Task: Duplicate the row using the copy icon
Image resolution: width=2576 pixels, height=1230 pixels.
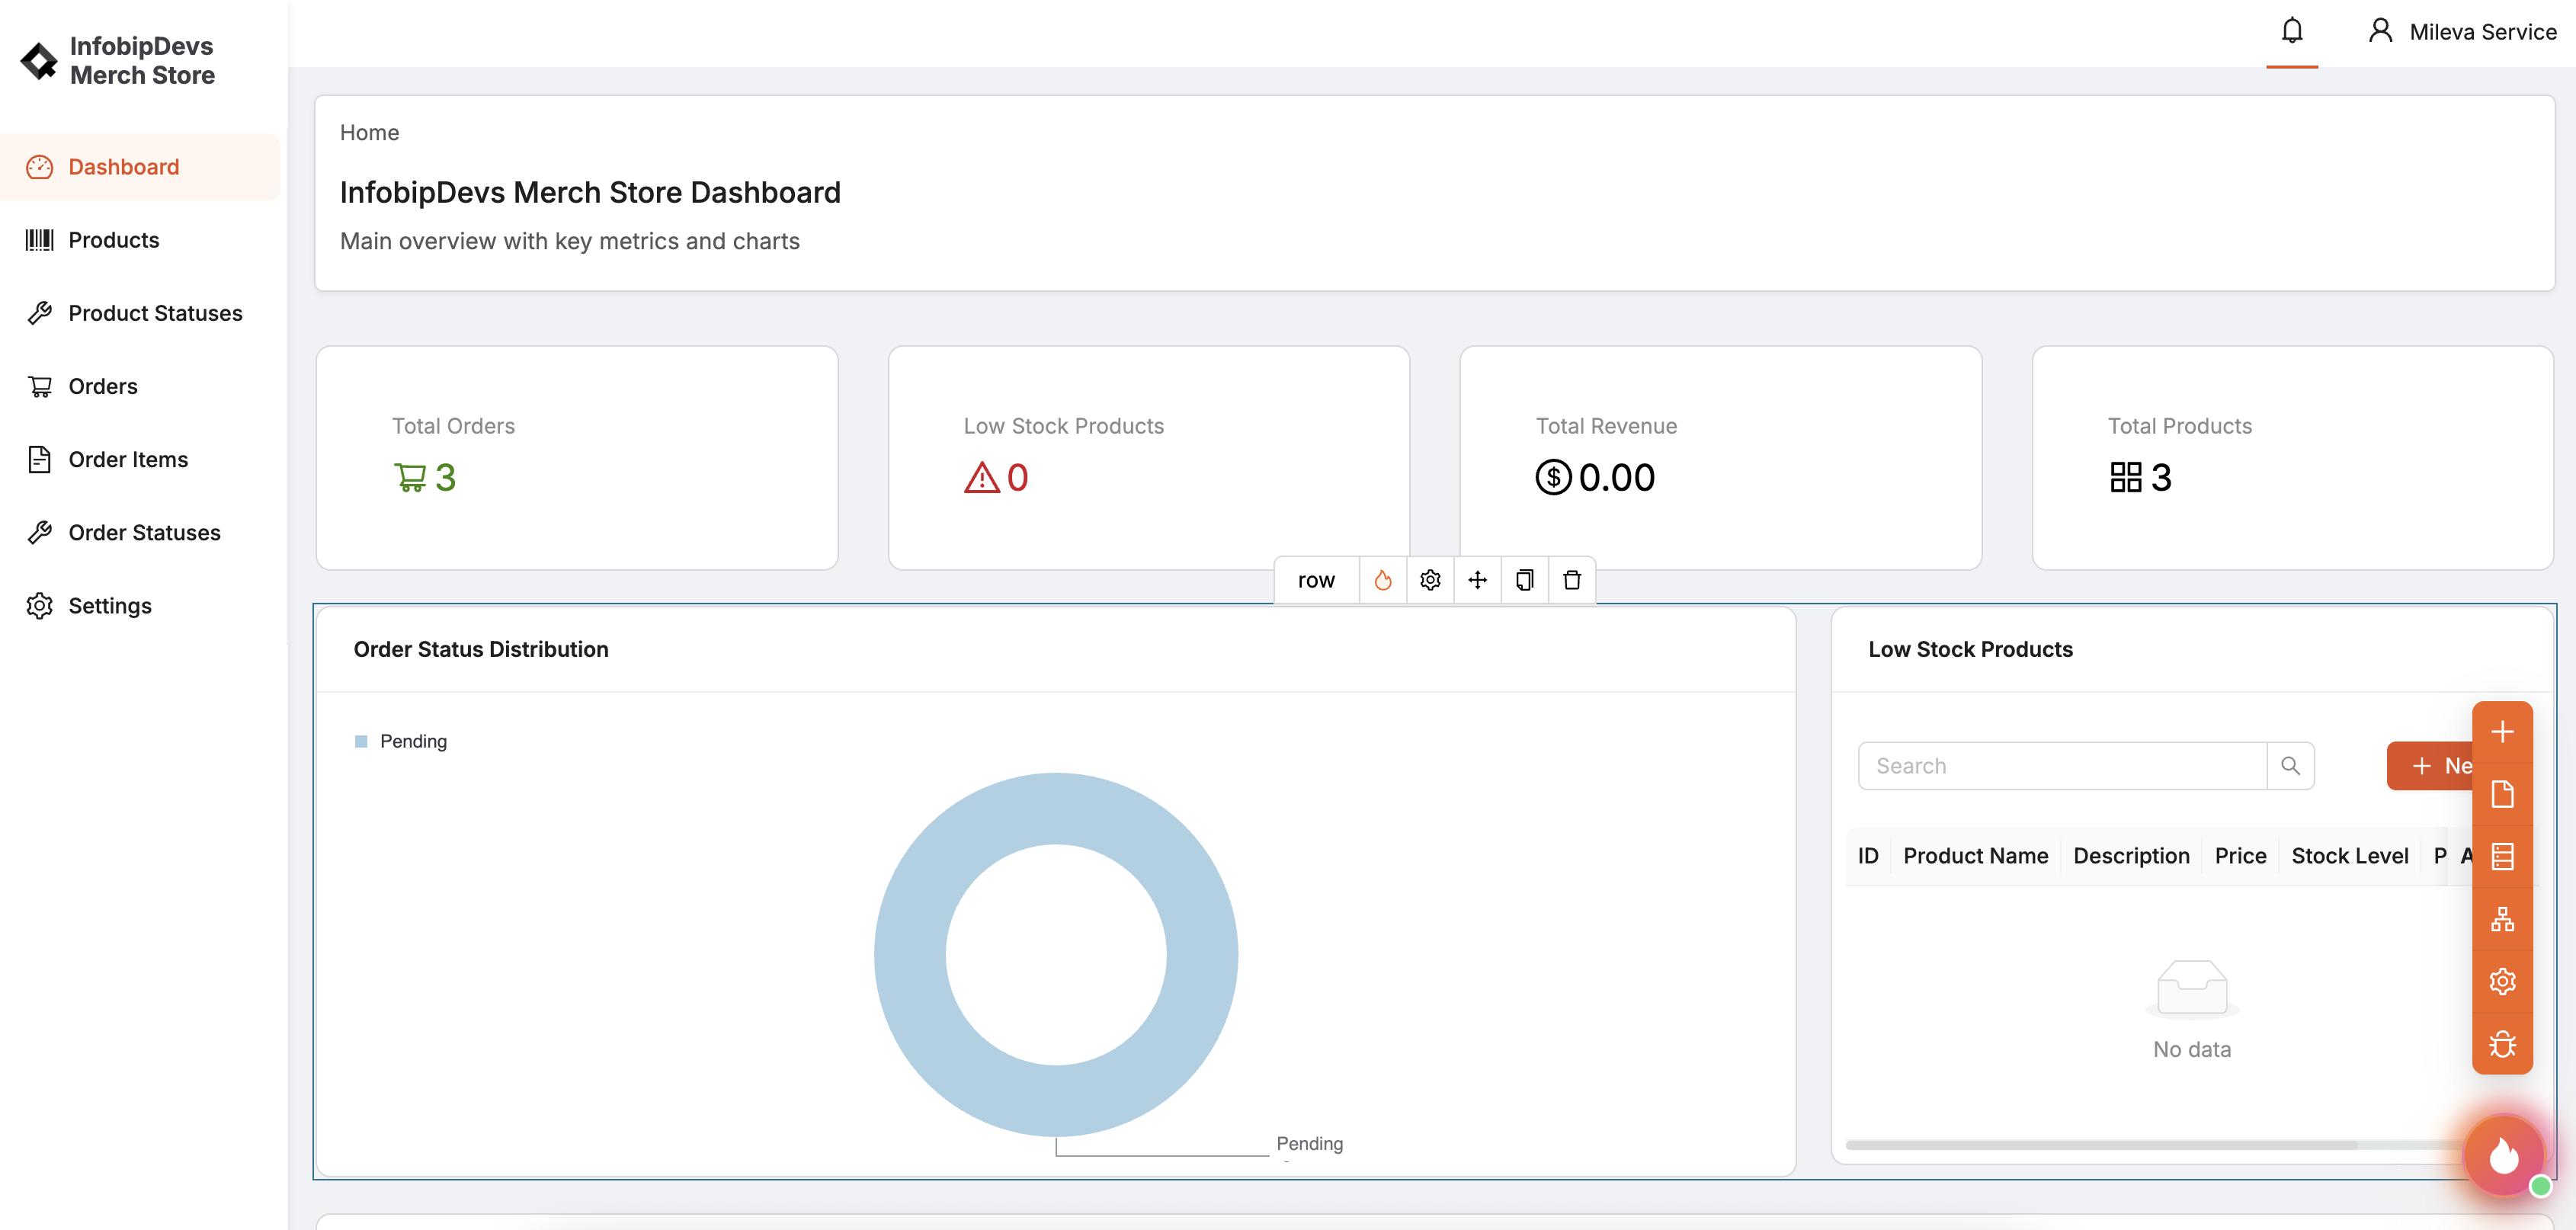Action: pos(1524,579)
